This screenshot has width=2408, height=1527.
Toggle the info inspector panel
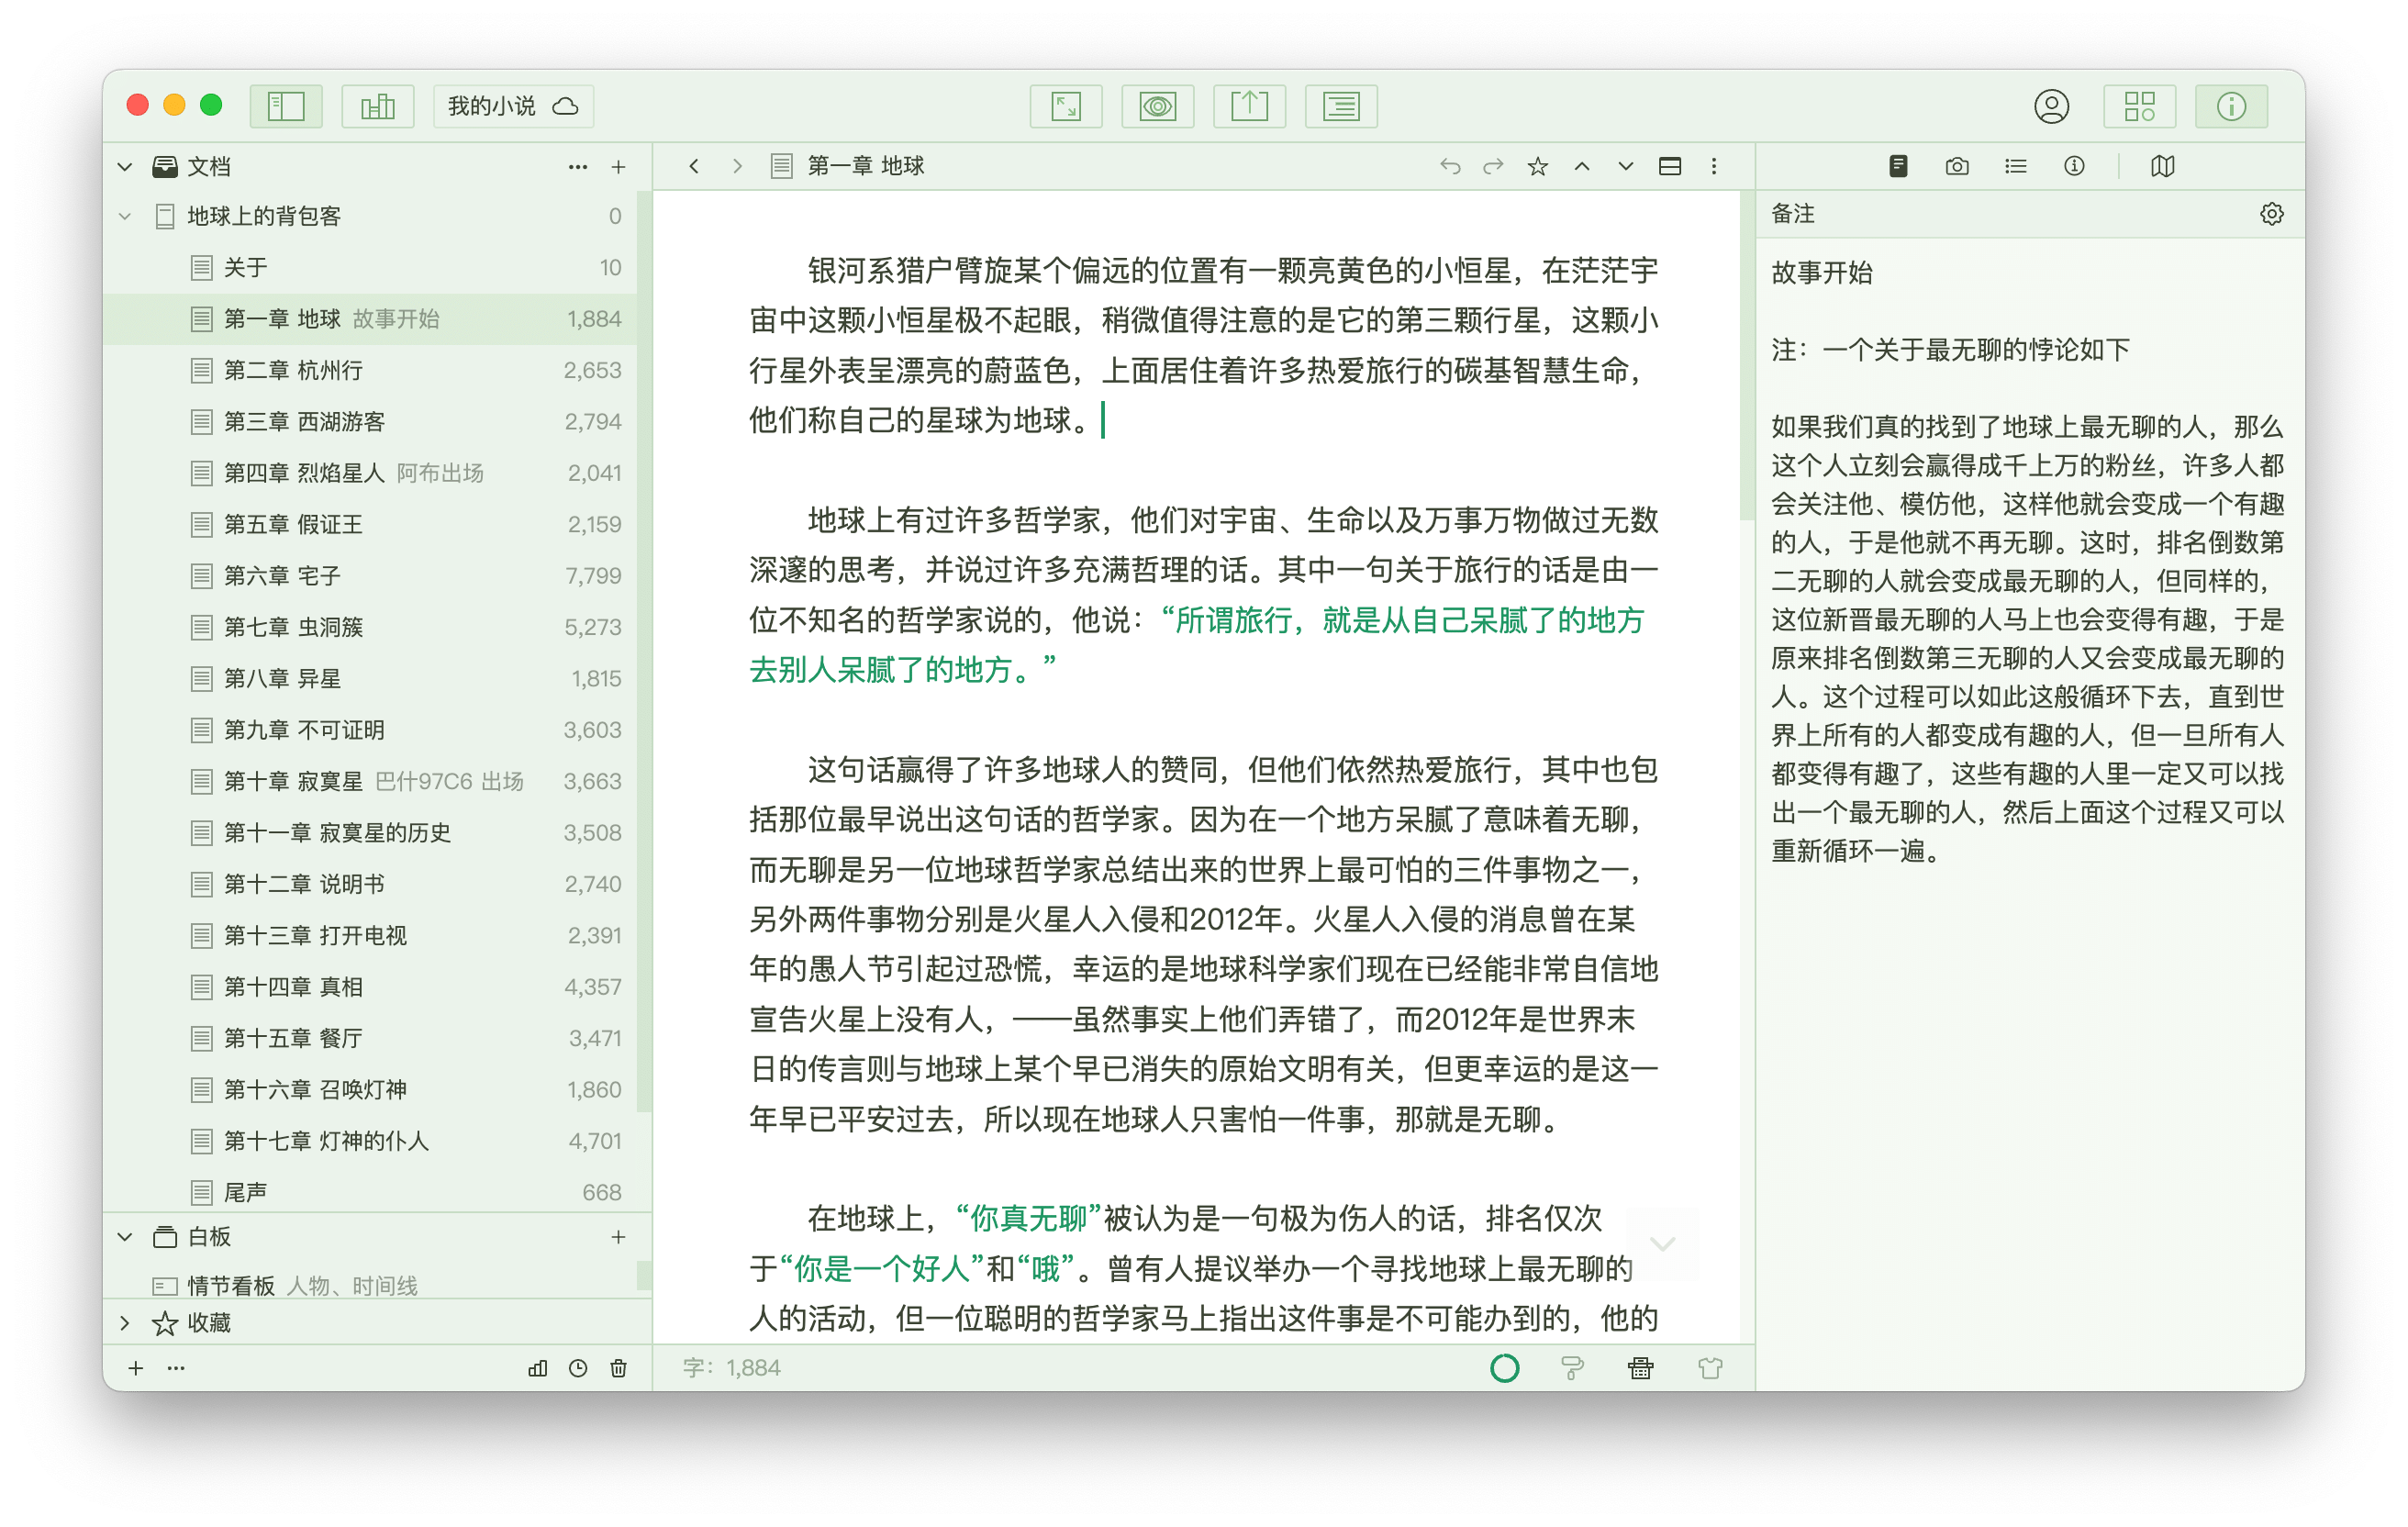pyautogui.click(x=2231, y=106)
